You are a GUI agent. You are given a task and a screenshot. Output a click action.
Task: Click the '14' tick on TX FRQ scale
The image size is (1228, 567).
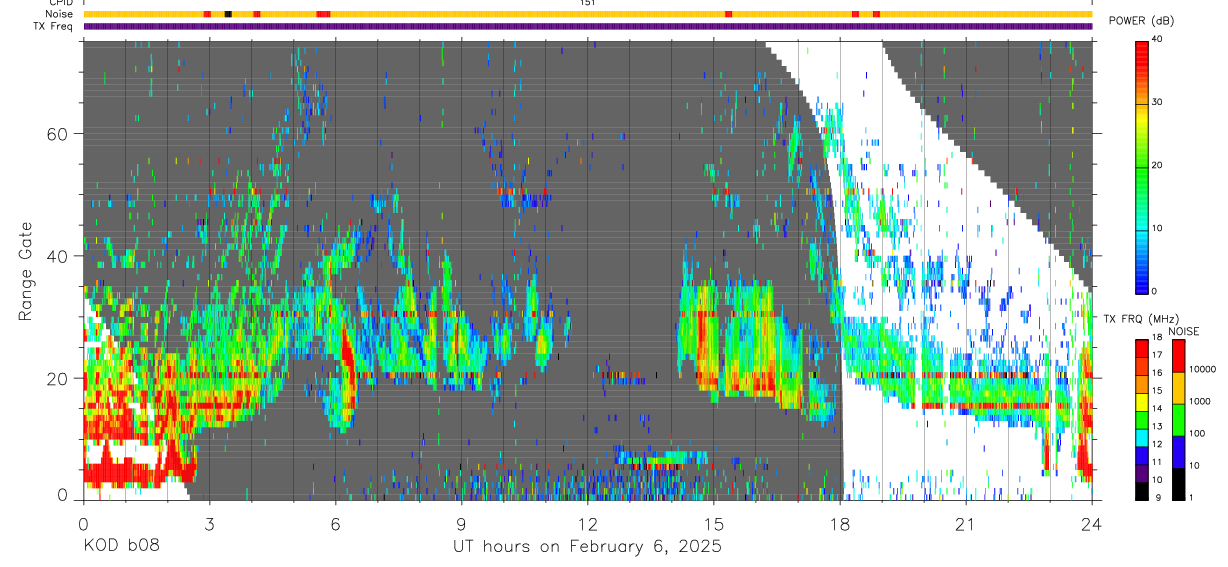[1156, 408]
